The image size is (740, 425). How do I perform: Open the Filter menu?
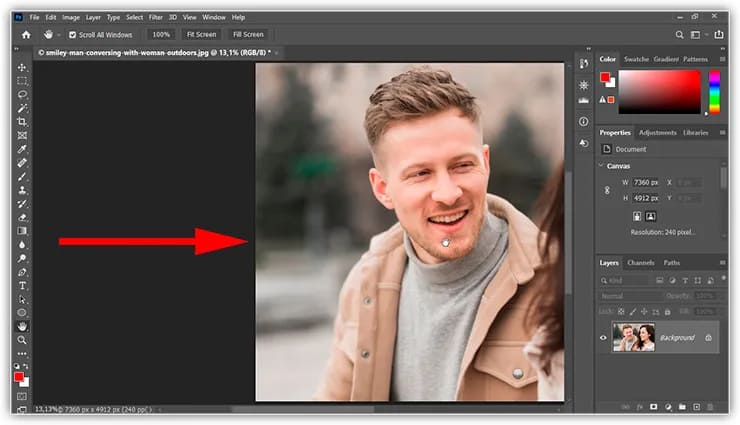coord(156,17)
